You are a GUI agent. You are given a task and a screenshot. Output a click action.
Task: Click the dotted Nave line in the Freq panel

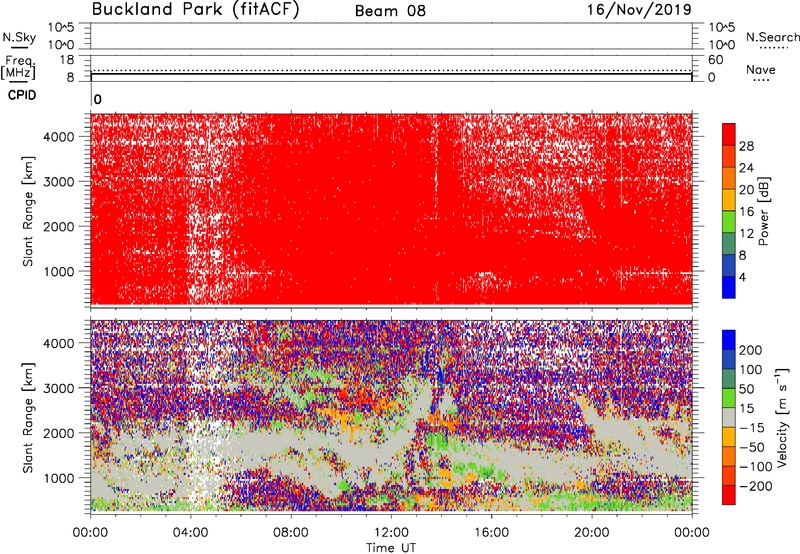391,70
